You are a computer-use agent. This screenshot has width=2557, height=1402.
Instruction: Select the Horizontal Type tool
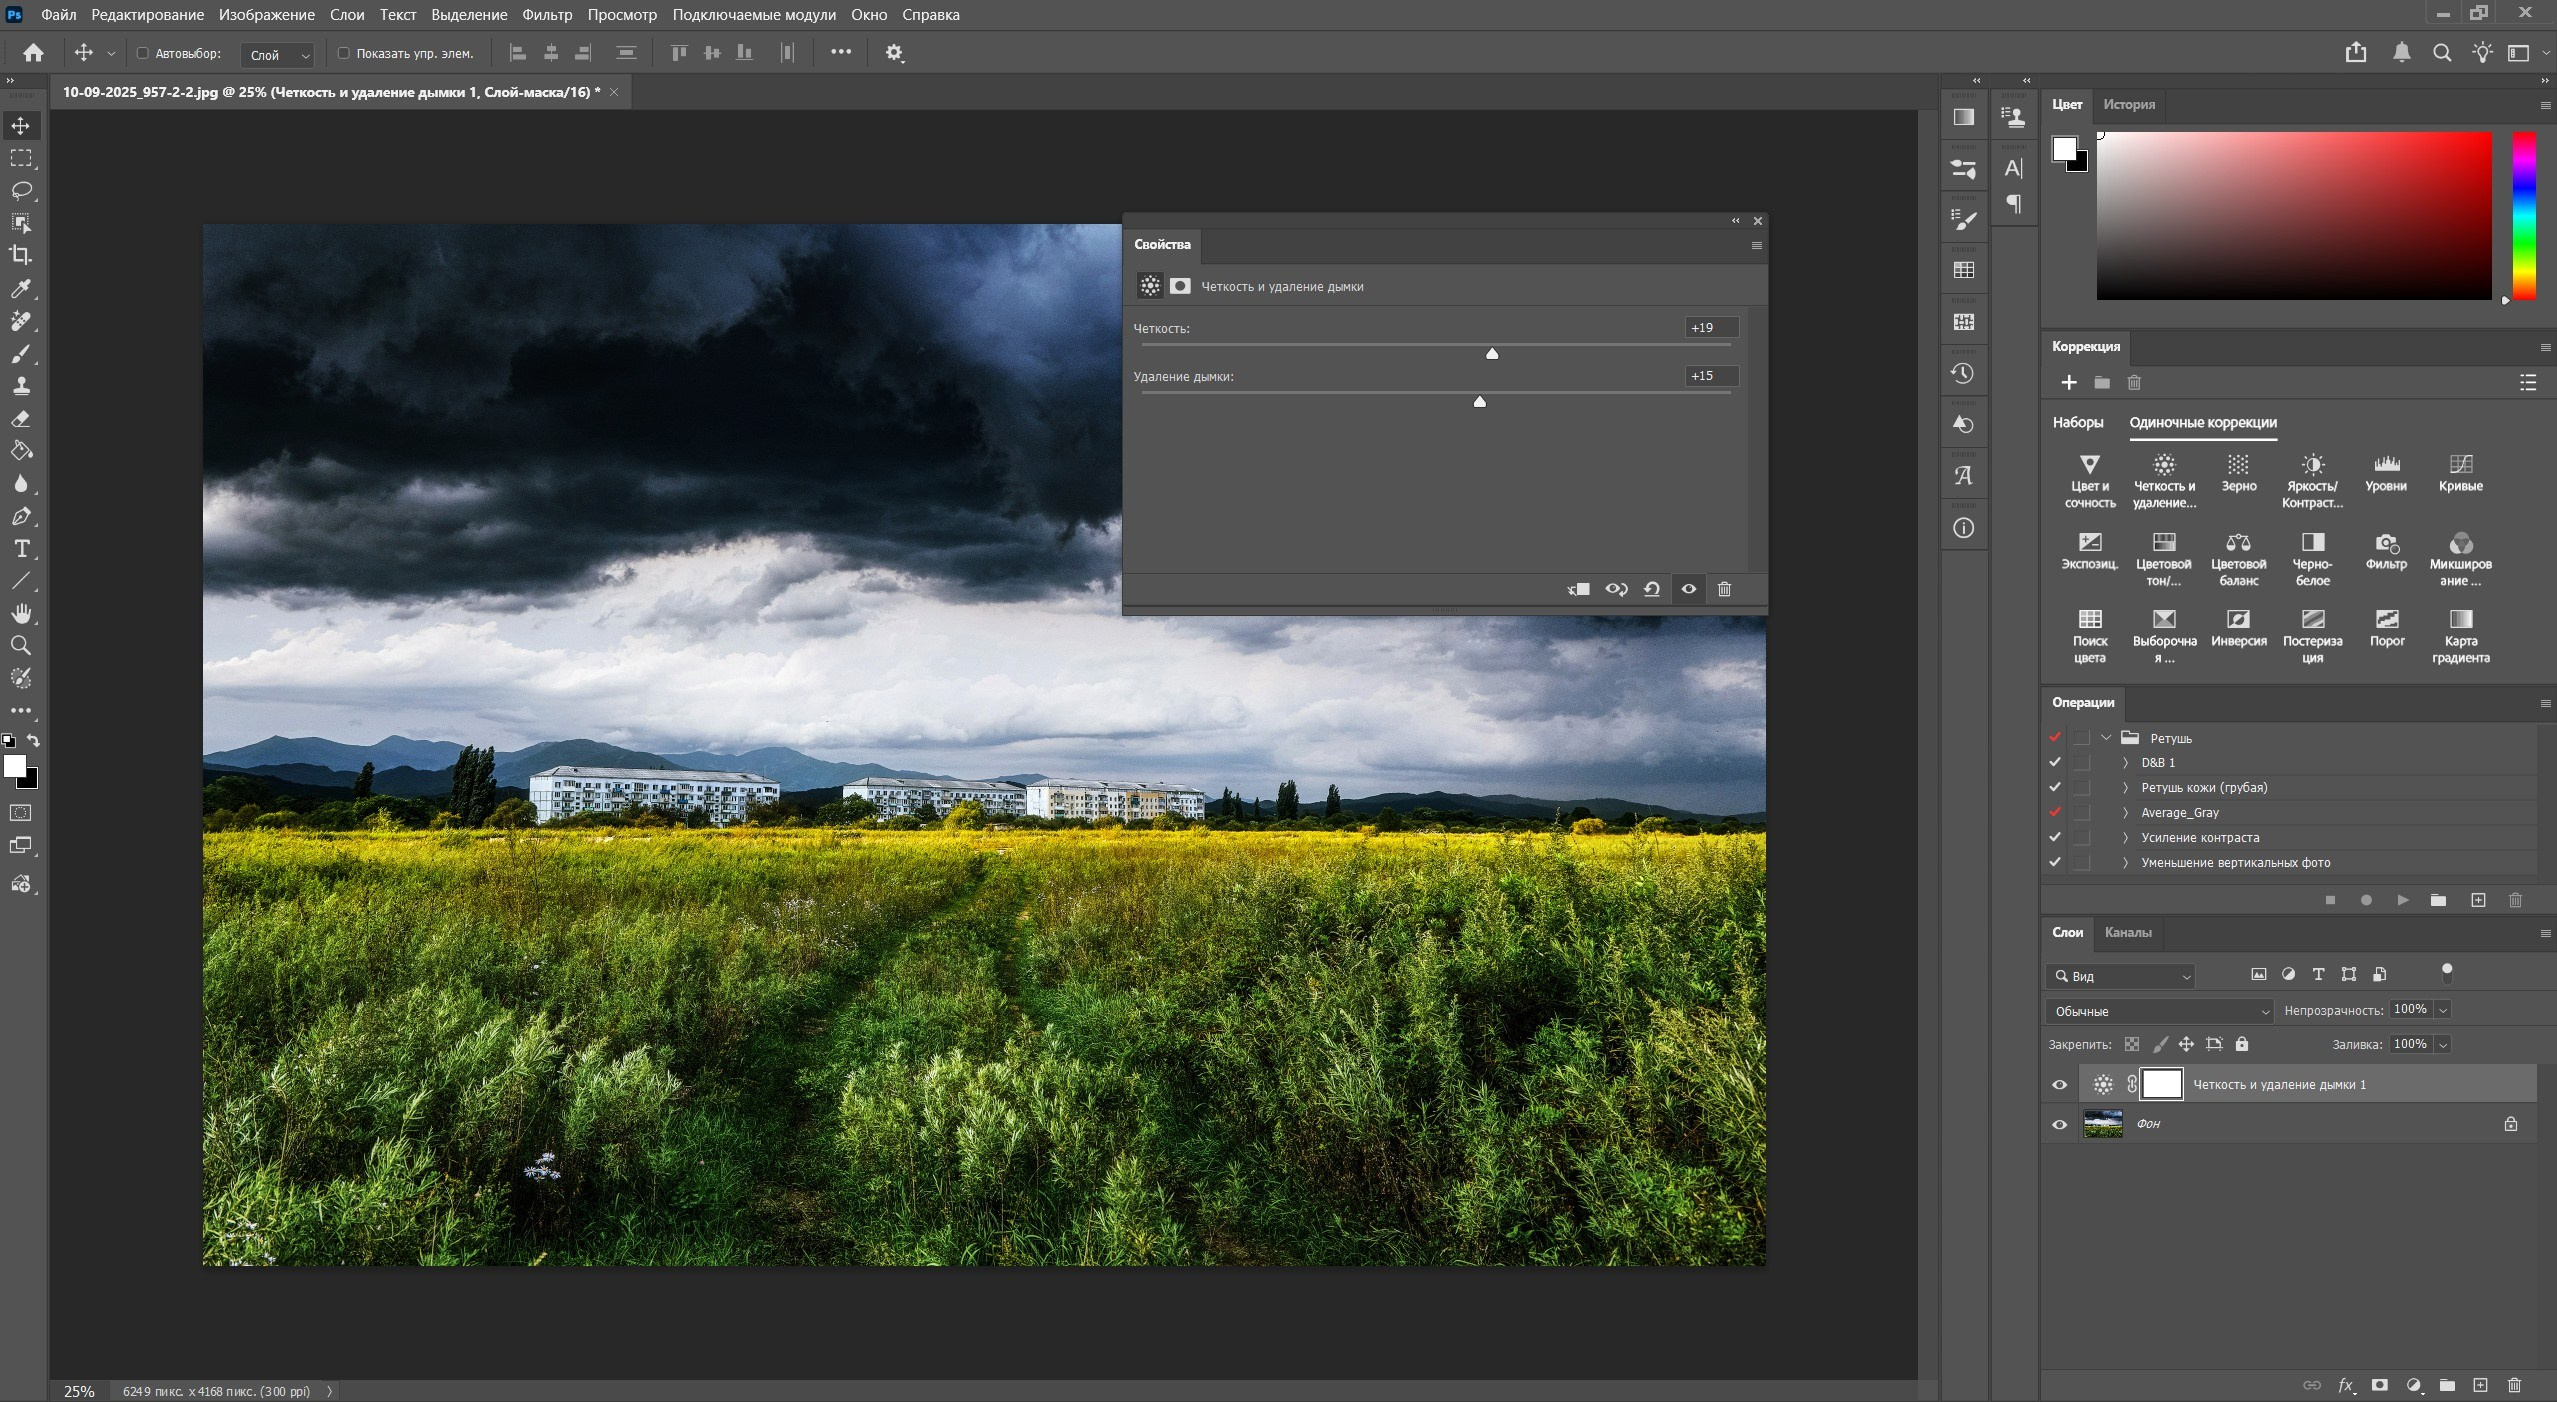[x=20, y=548]
